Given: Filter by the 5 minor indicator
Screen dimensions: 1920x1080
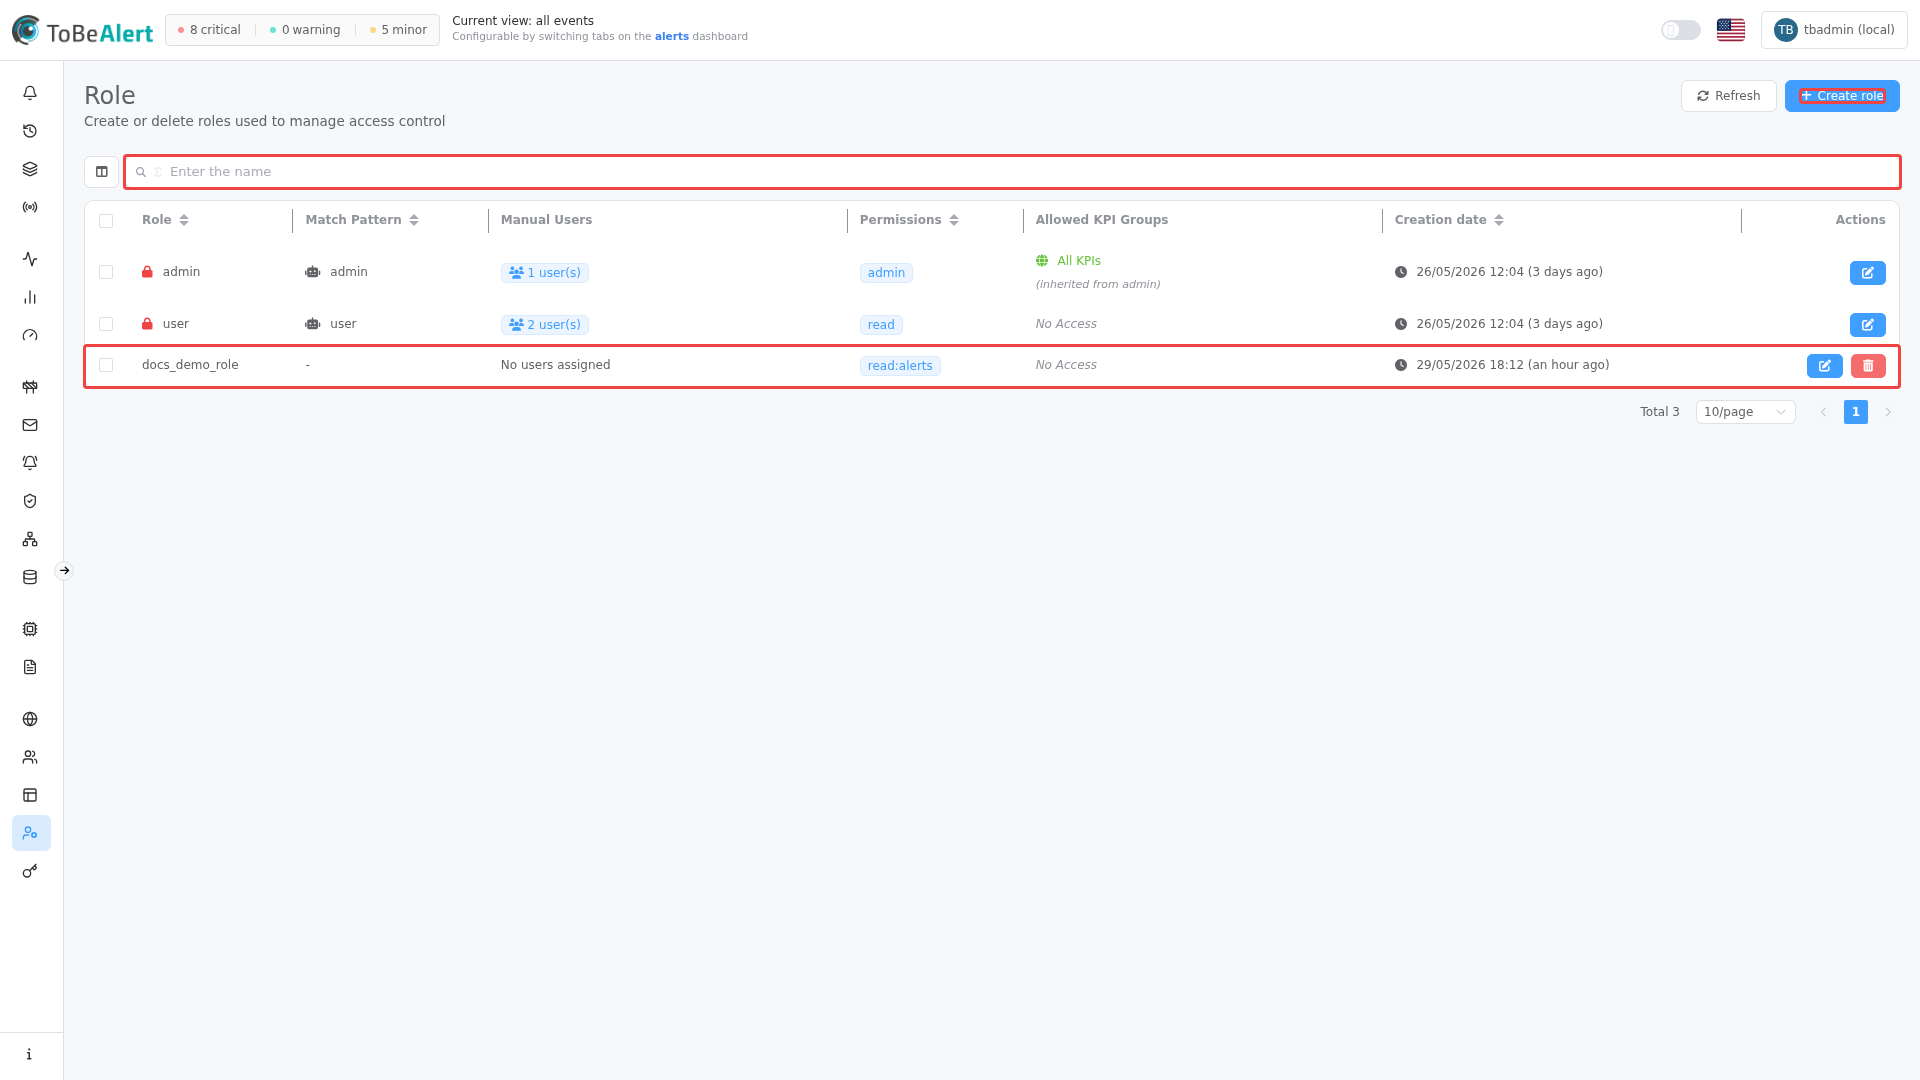Looking at the screenshot, I should [398, 30].
